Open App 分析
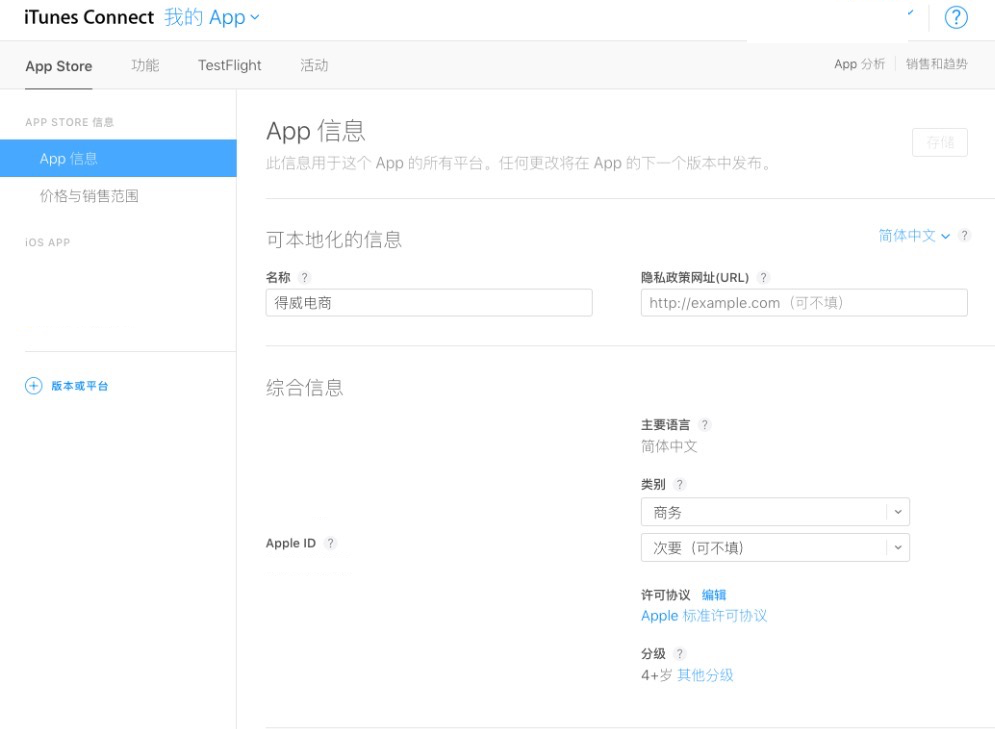 pyautogui.click(x=859, y=63)
